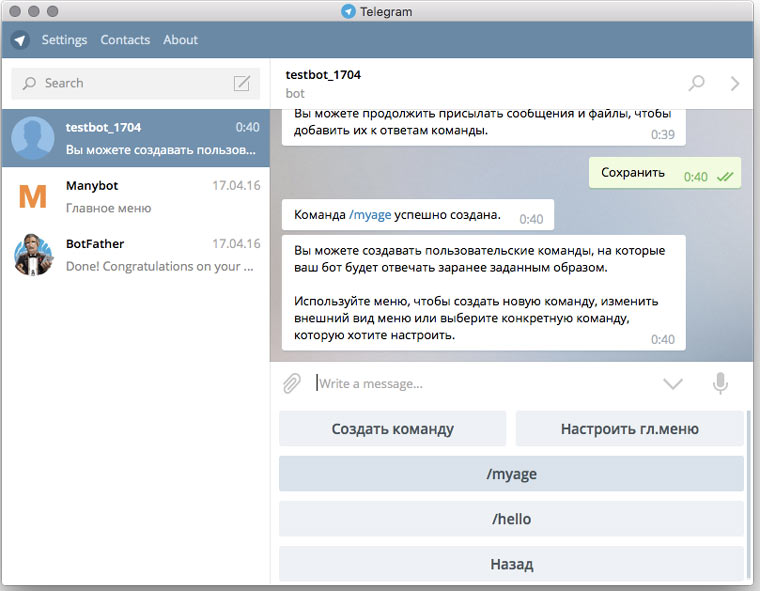This screenshot has width=760, height=591.
Task: Click the microphone voice message icon
Action: (720, 383)
